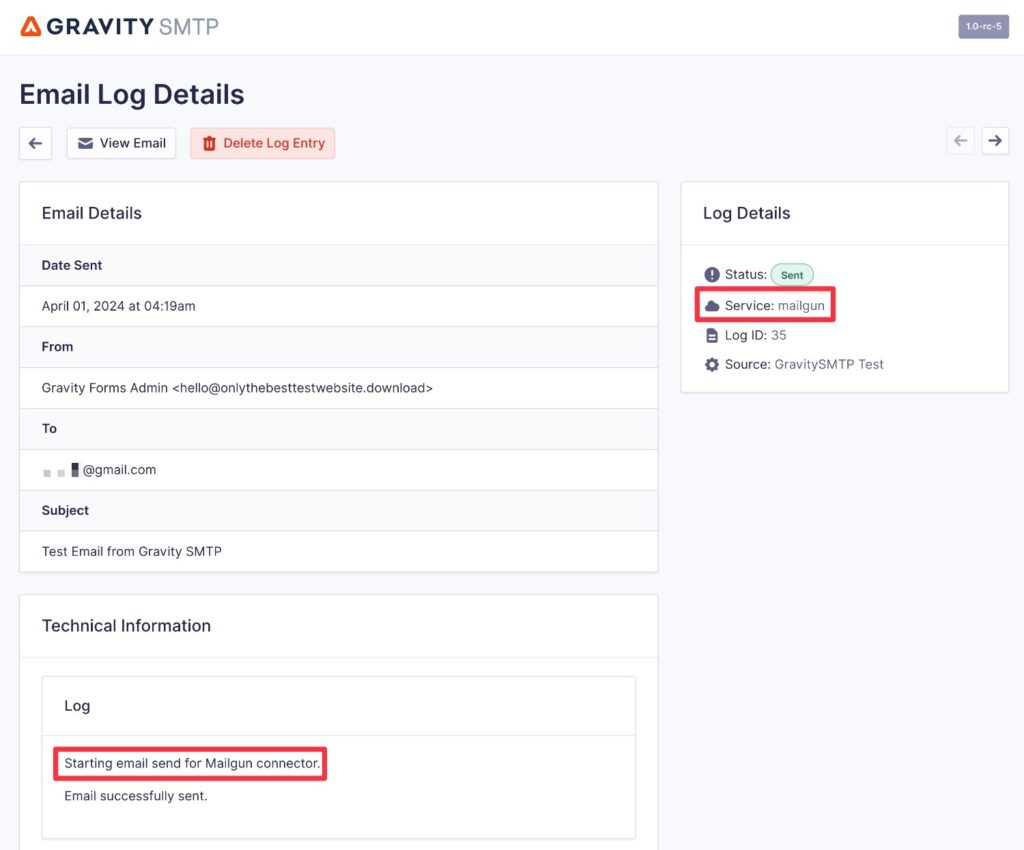Click the cloud icon beside Service
Viewport: 1024px width, 850px height.
click(x=709, y=304)
